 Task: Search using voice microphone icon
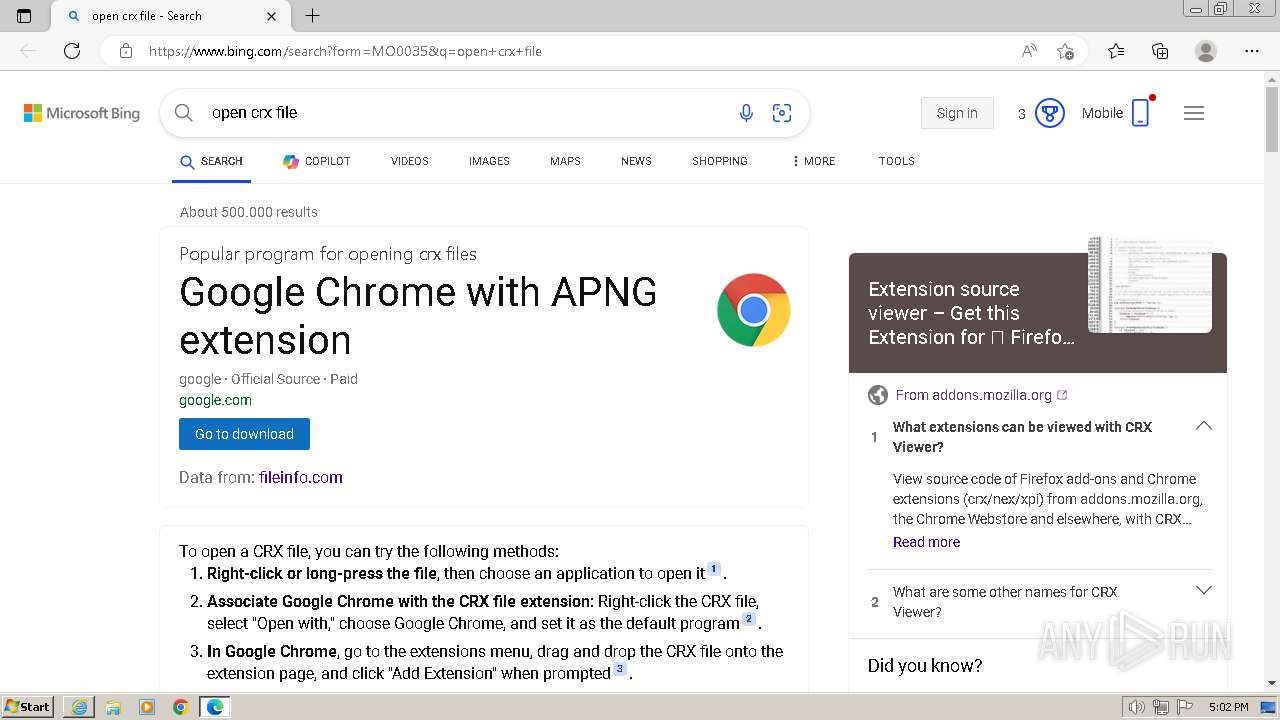pyautogui.click(x=746, y=113)
